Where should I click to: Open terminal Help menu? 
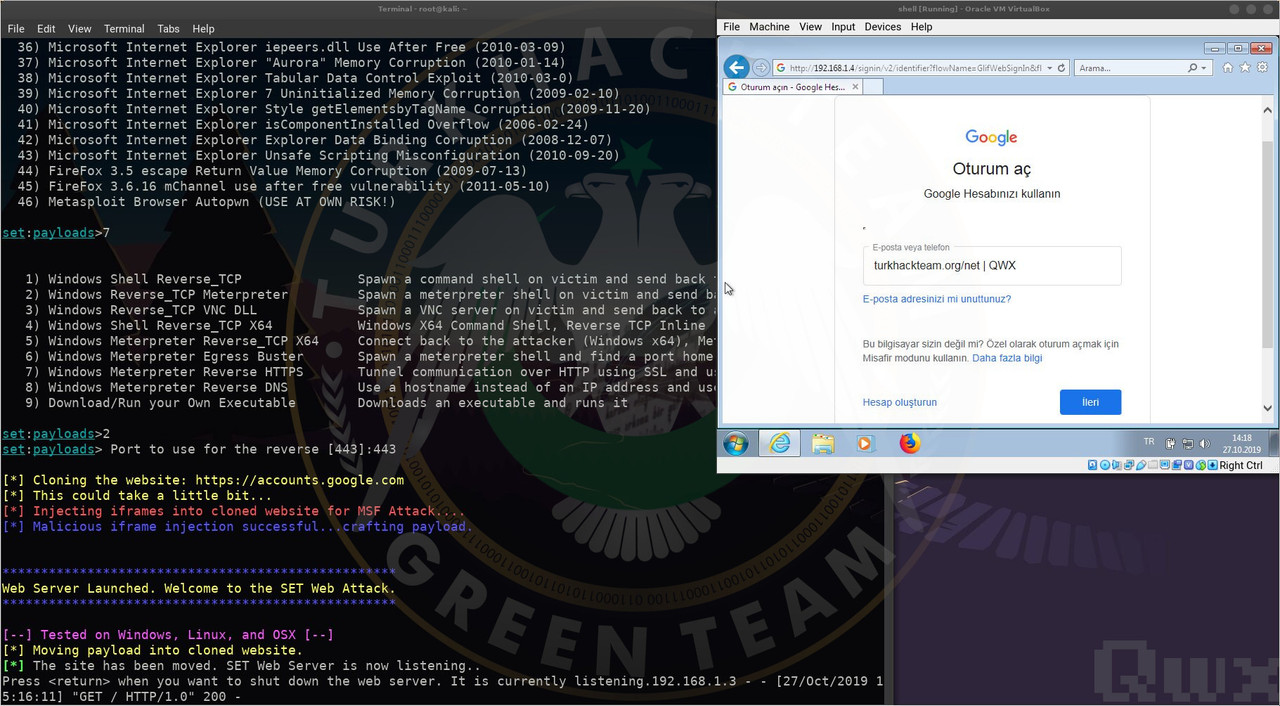[x=203, y=29]
